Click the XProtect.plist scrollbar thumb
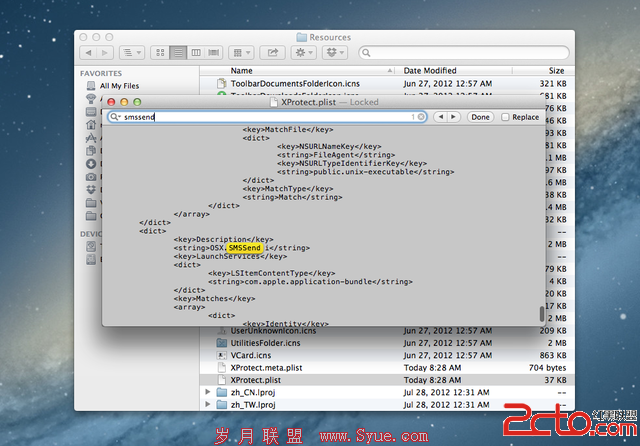This screenshot has width=640, height=446. 542,314
